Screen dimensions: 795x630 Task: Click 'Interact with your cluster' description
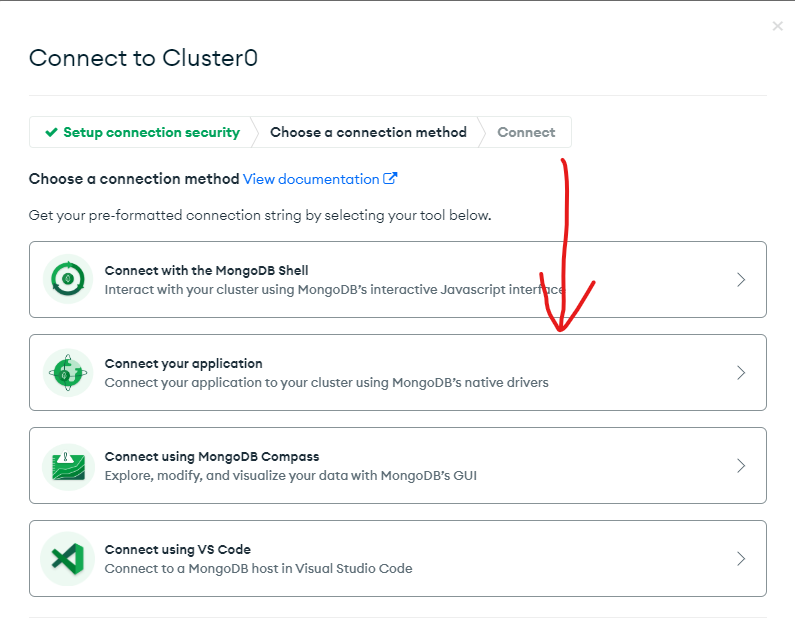[335, 289]
